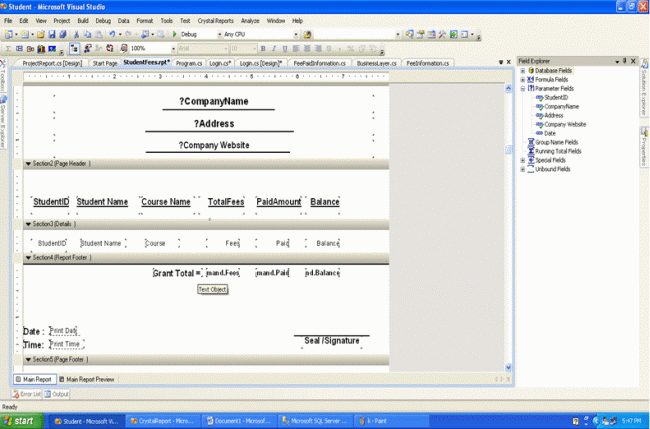The height and width of the screenshot is (429, 650).
Task: Select Company Website parameter in Field Explorer
Action: [x=565, y=124]
